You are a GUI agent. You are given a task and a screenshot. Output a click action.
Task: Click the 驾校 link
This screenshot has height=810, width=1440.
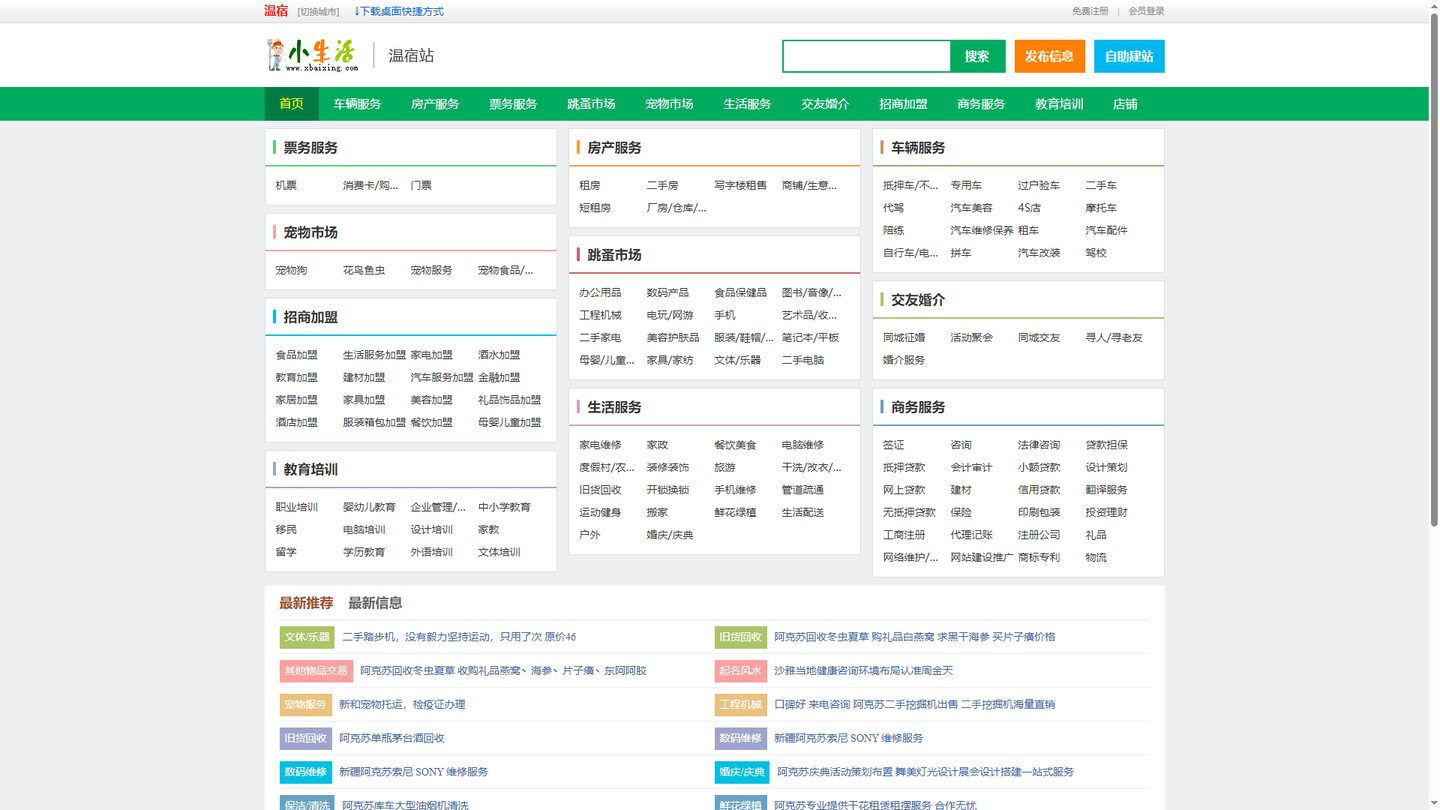1096,254
